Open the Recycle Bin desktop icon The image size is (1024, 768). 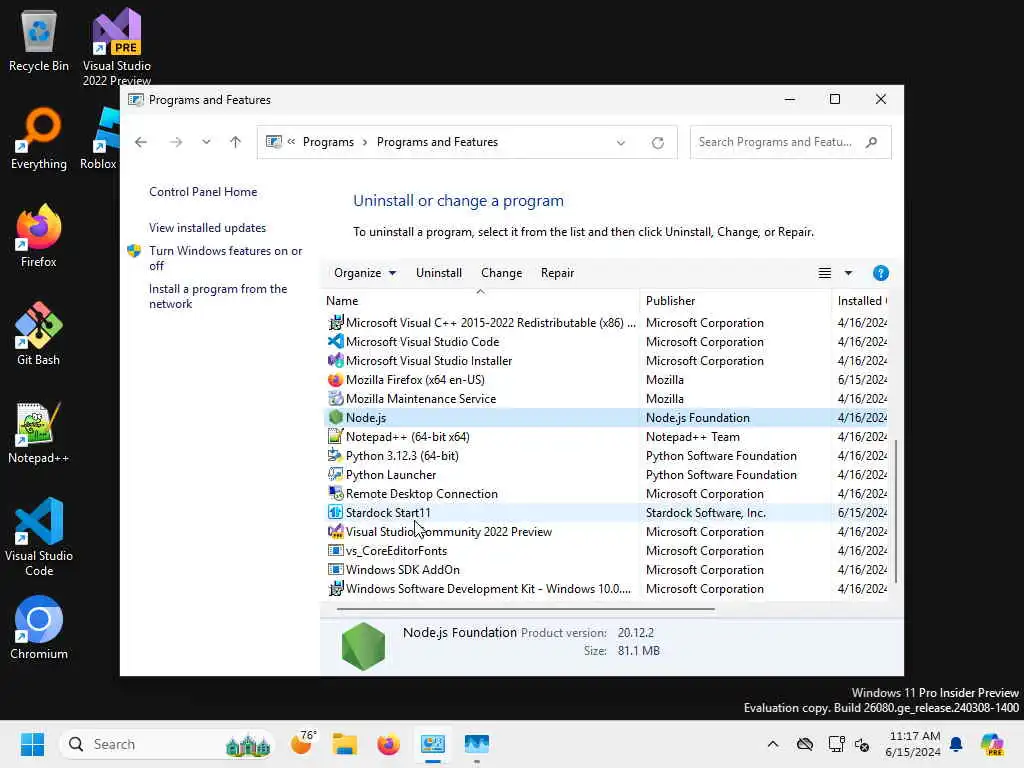click(x=39, y=40)
